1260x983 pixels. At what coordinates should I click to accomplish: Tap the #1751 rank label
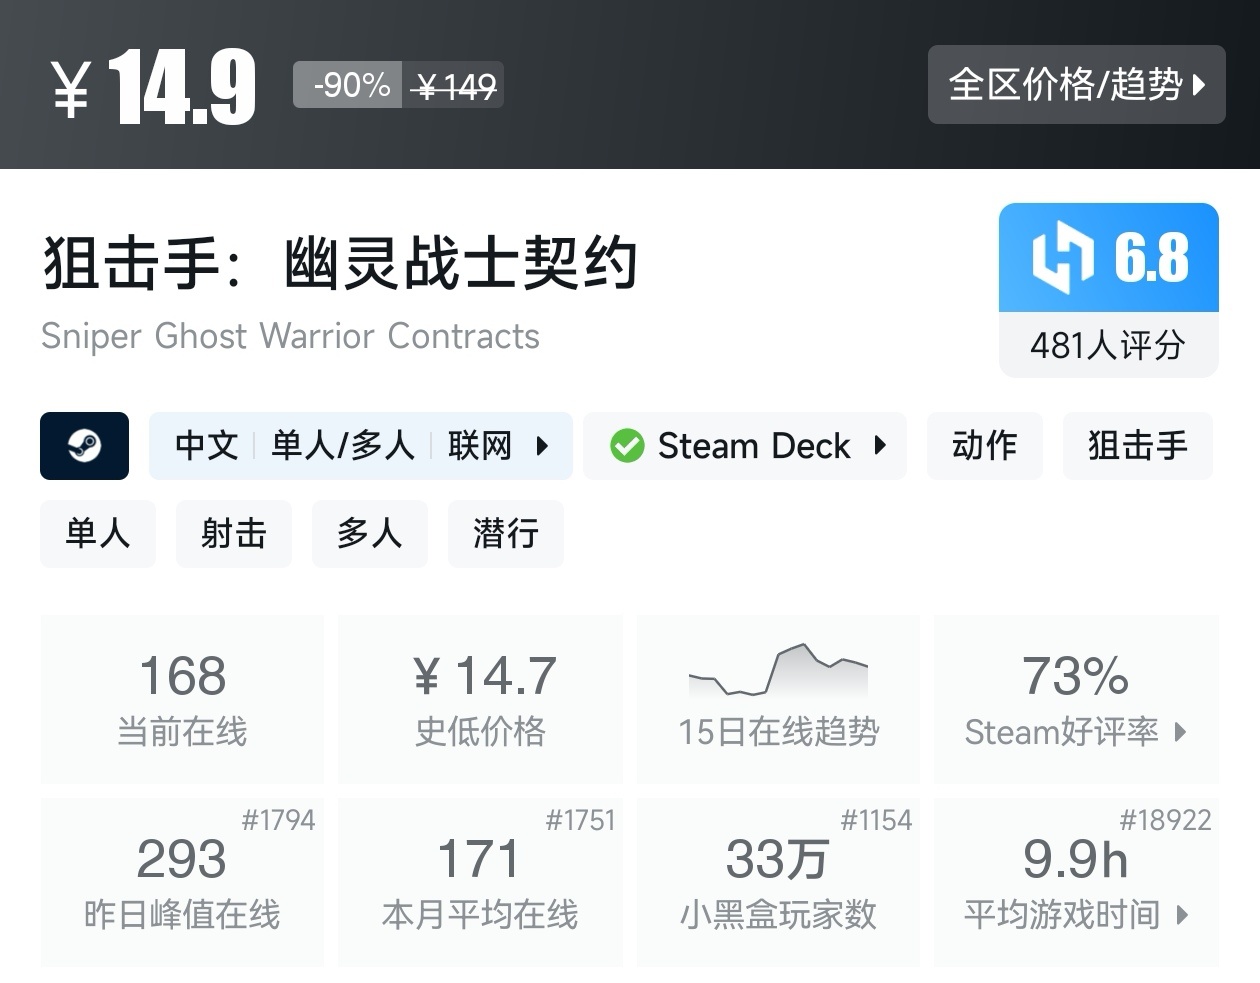pos(580,820)
